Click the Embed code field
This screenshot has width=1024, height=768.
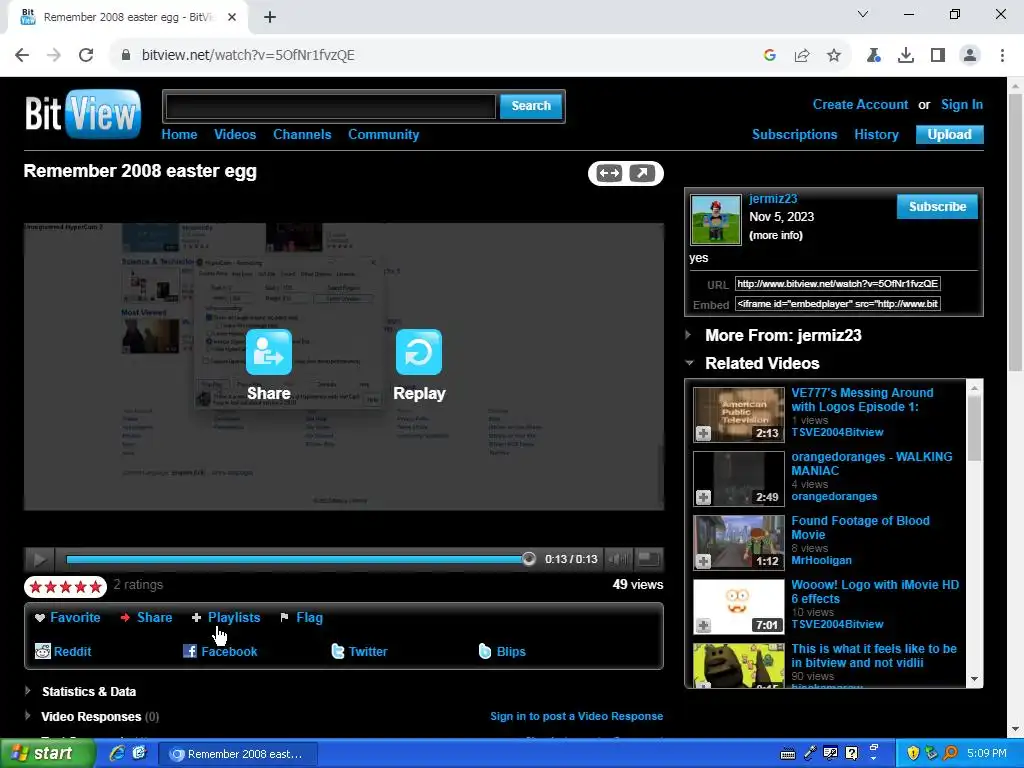pyautogui.click(x=837, y=304)
